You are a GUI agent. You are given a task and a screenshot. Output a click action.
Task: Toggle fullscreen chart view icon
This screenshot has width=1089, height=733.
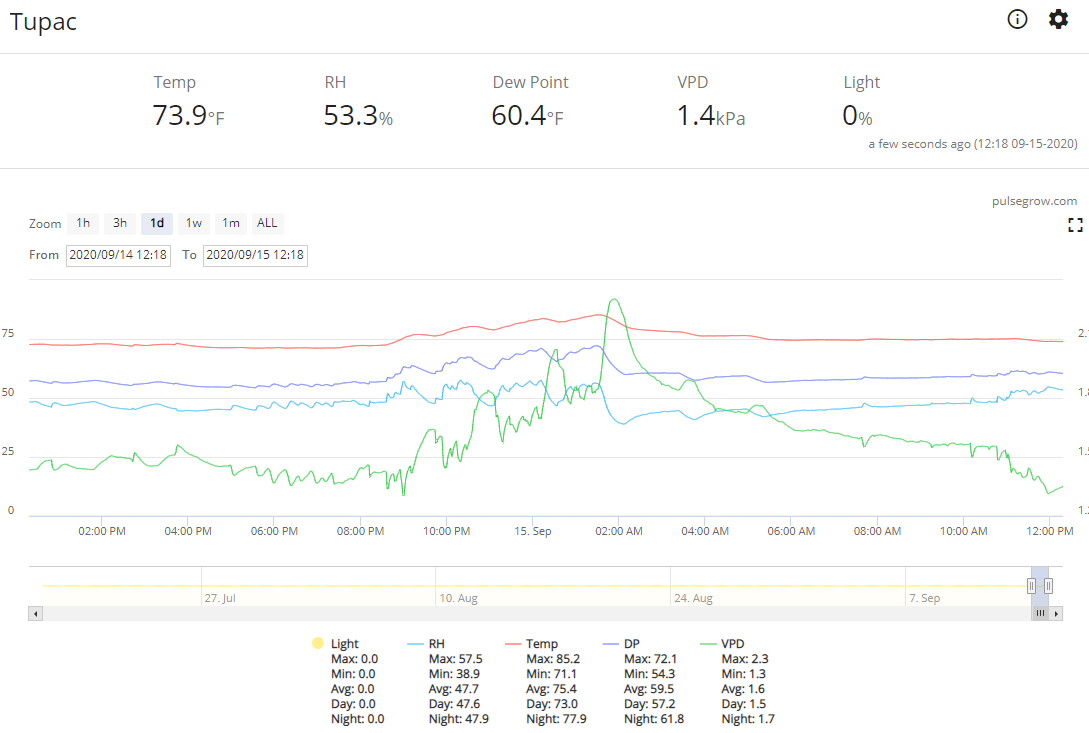[x=1075, y=225]
